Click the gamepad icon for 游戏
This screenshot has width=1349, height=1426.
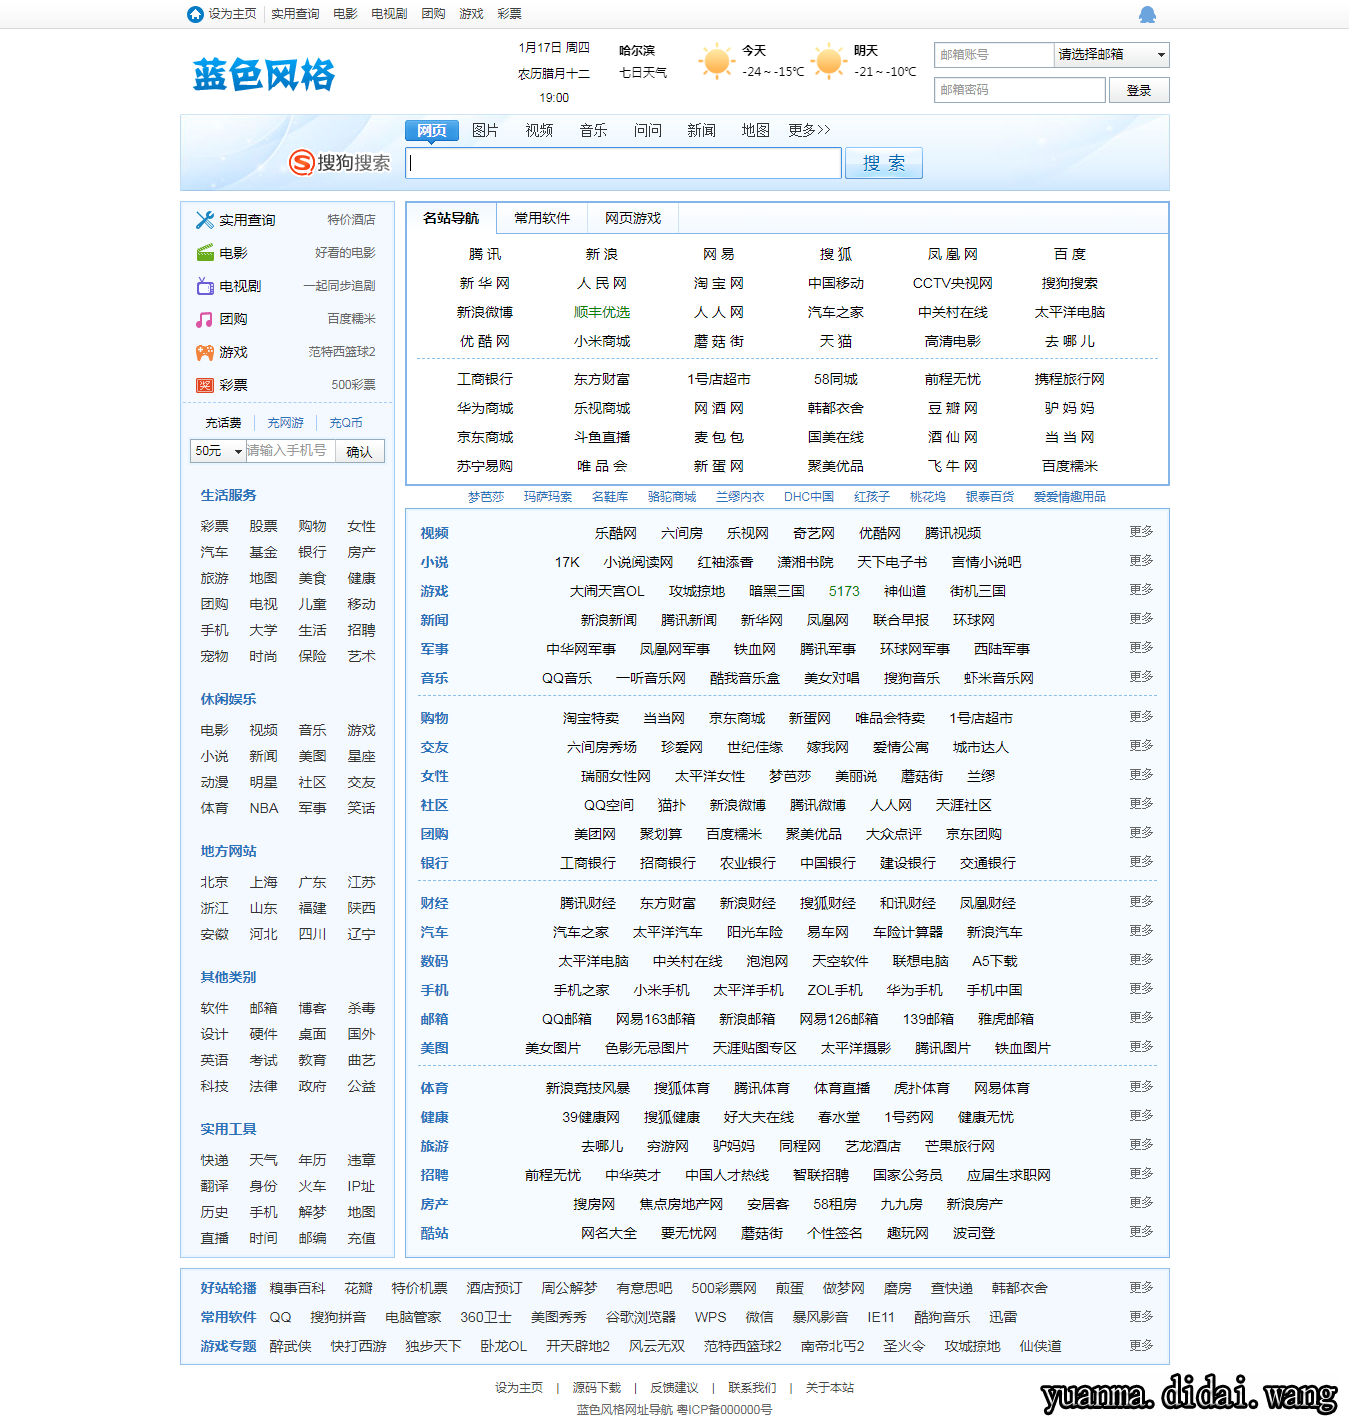click(205, 352)
